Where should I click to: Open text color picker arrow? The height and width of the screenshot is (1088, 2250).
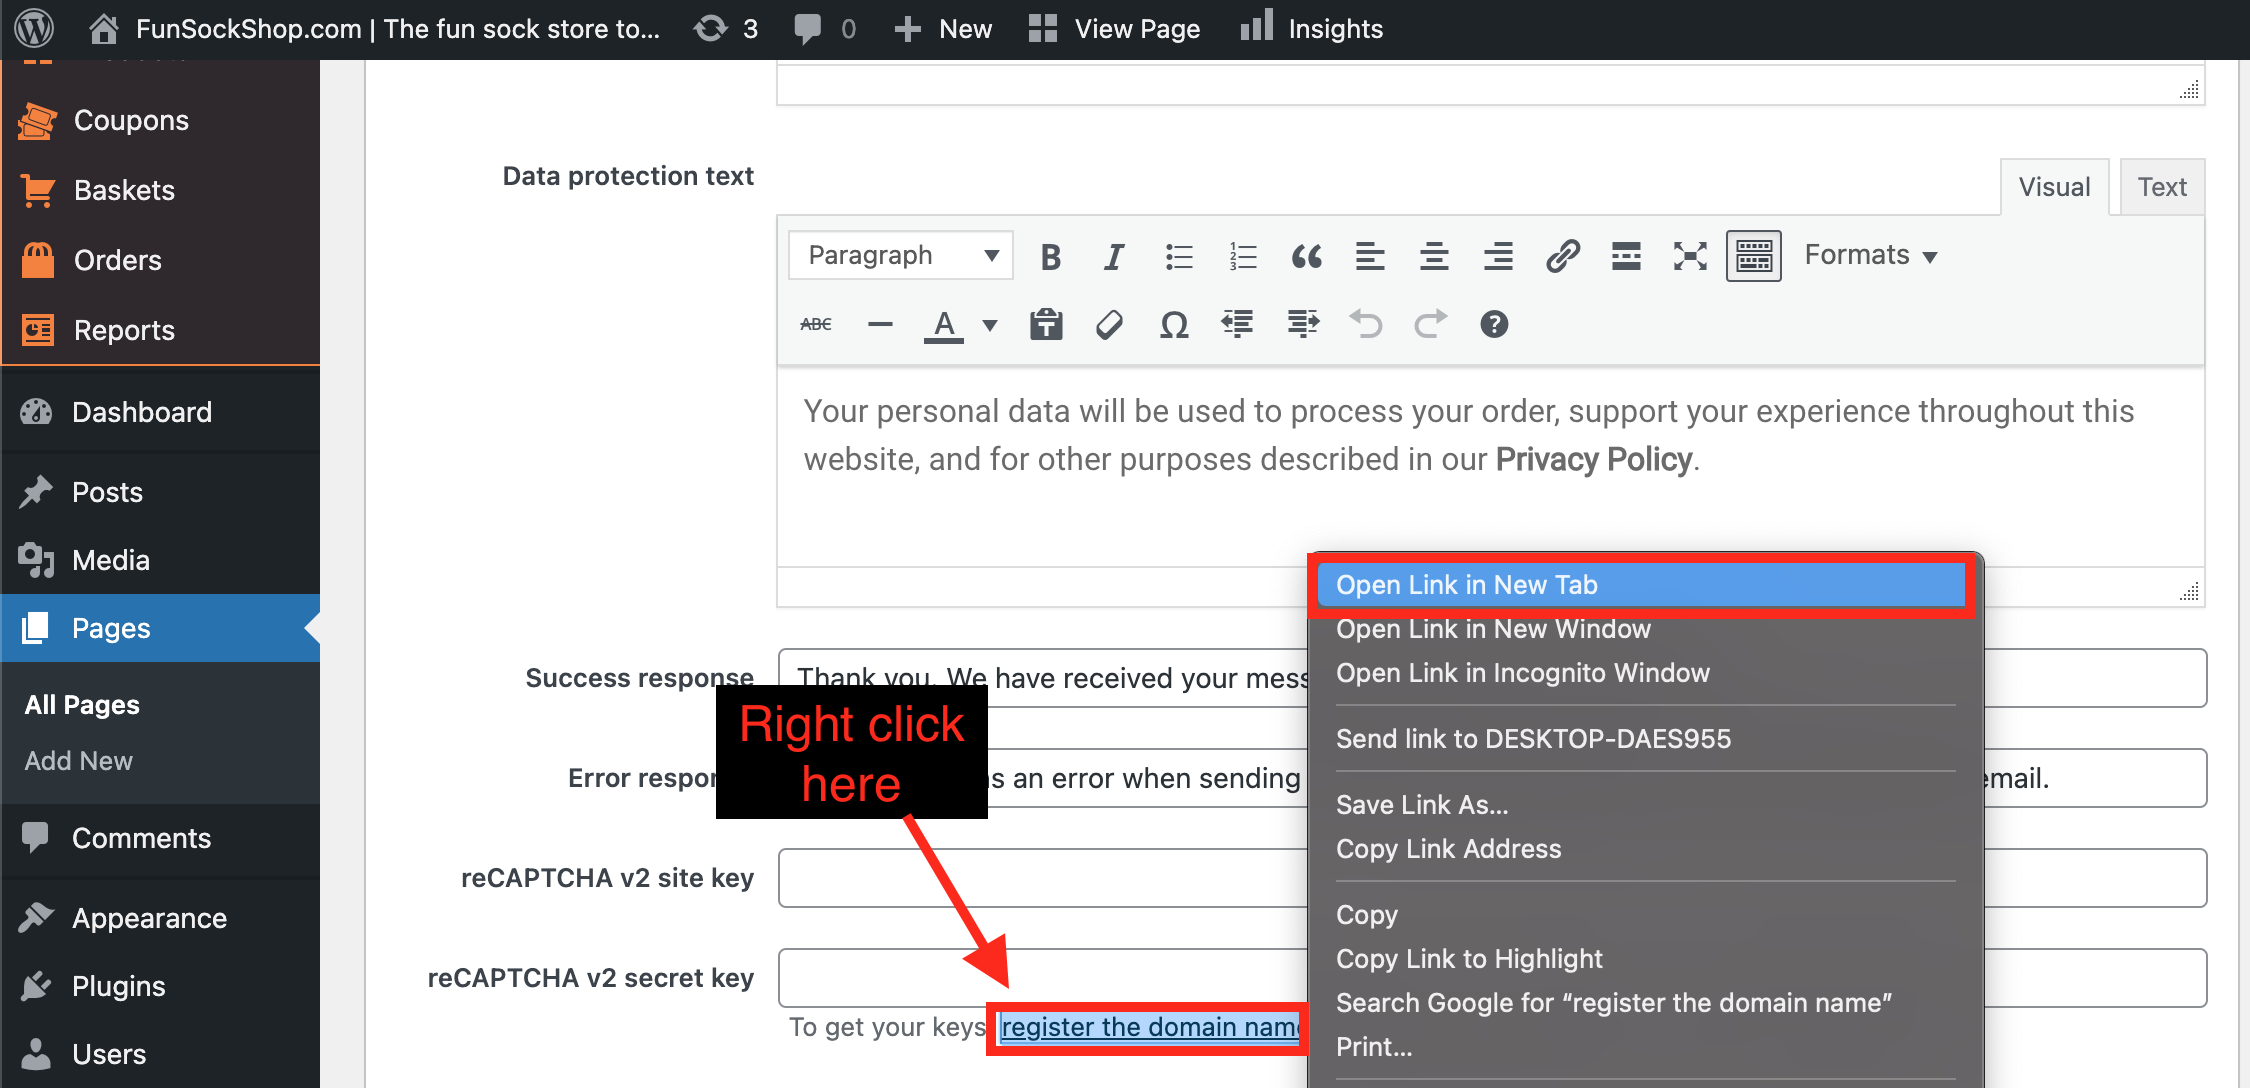coord(990,325)
